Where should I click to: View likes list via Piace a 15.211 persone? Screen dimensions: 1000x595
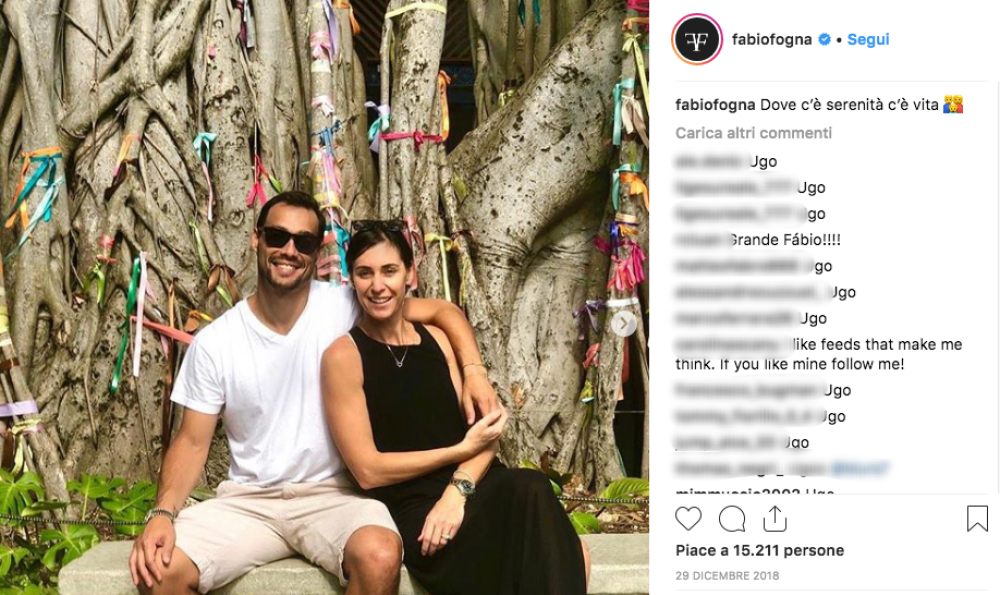point(760,550)
